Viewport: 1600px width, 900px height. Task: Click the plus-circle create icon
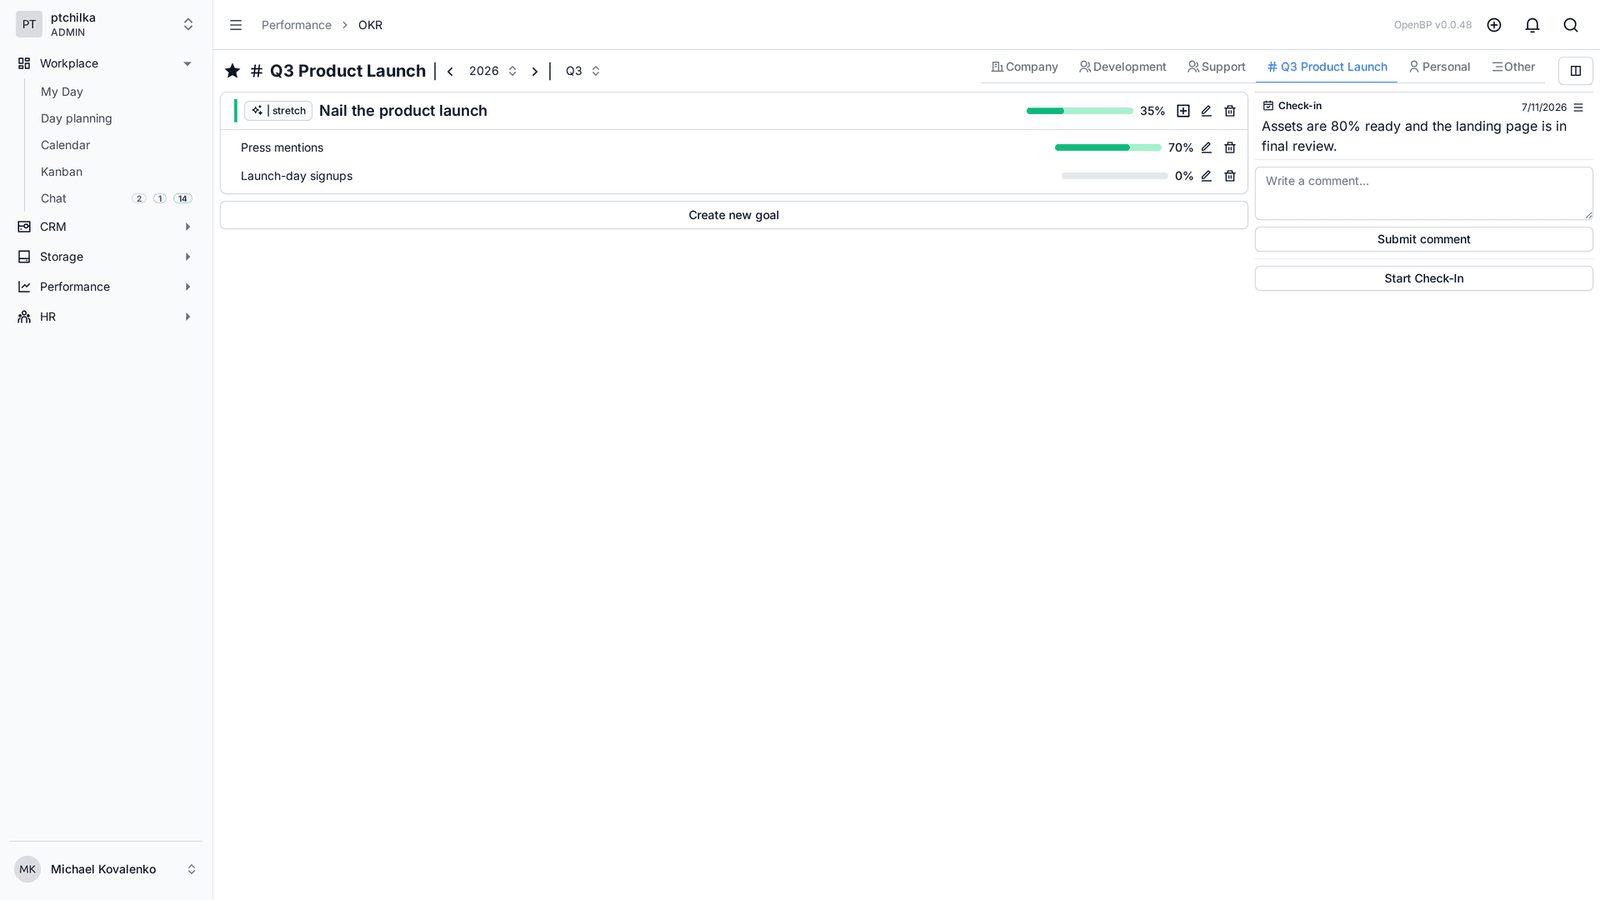click(1494, 25)
